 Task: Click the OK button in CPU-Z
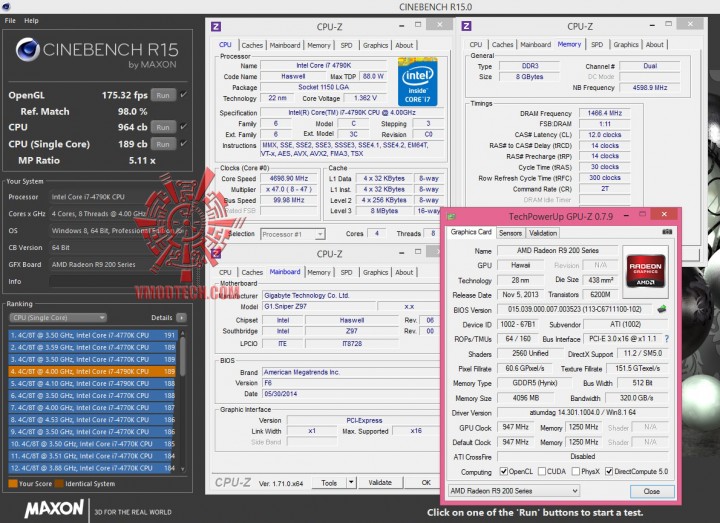426,483
